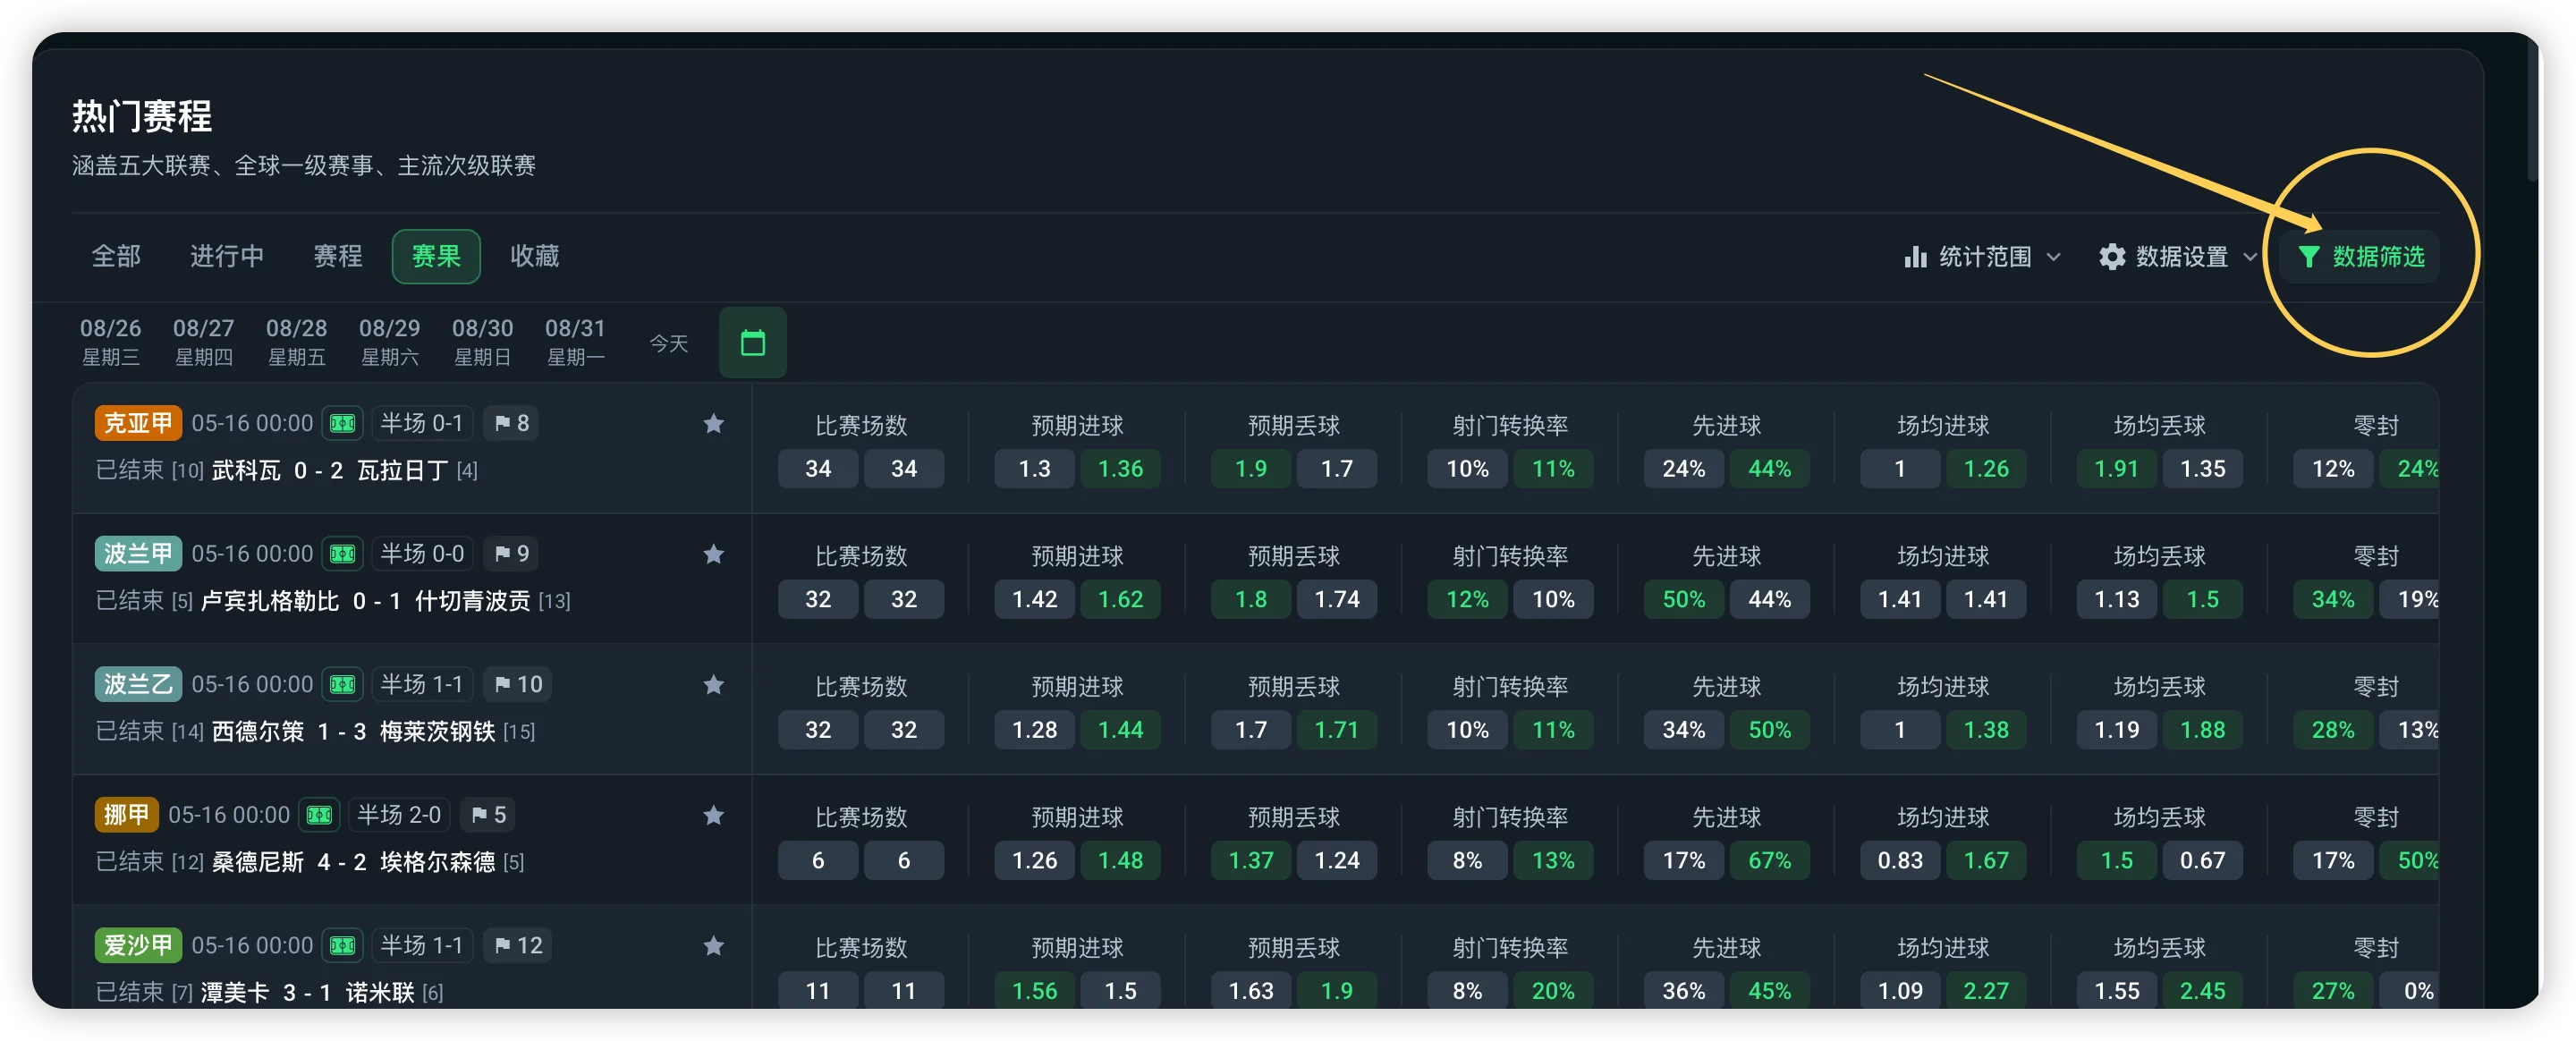Image resolution: width=2576 pixels, height=1041 pixels.
Task: Star the 潭美卡 vs 诺米联 match
Action: pyautogui.click(x=713, y=946)
